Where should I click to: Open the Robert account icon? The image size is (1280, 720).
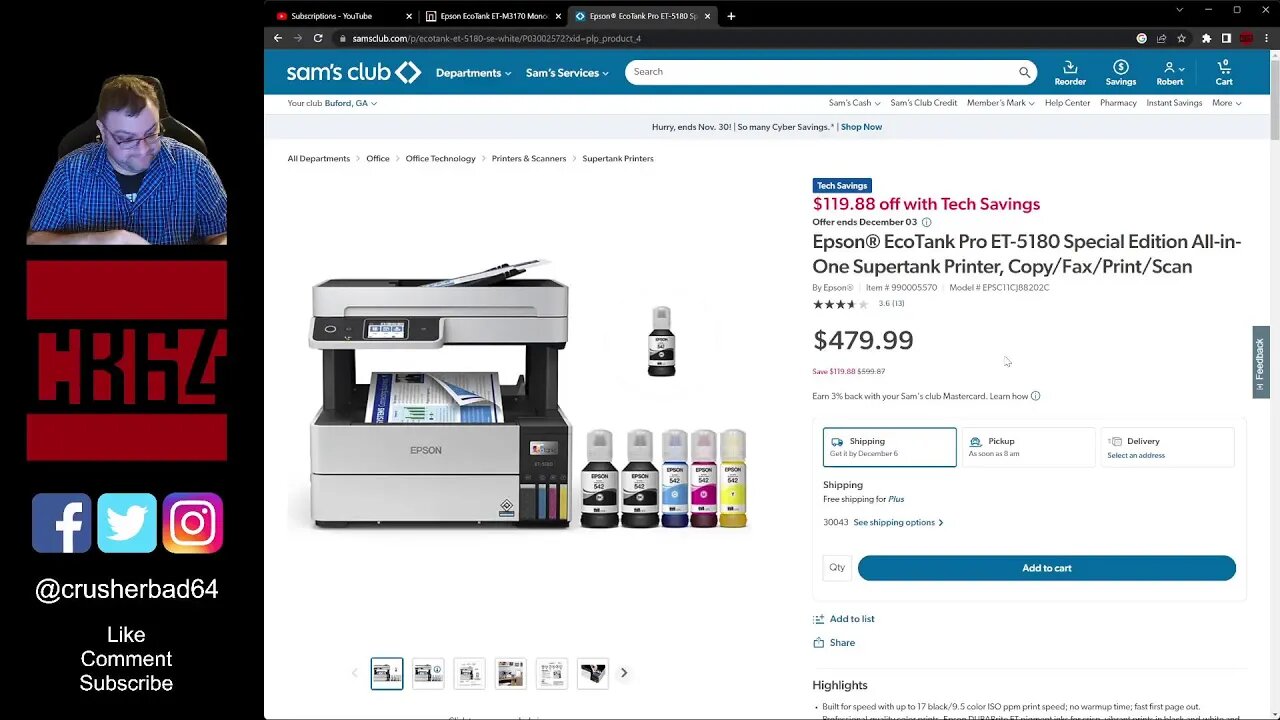pyautogui.click(x=1169, y=73)
